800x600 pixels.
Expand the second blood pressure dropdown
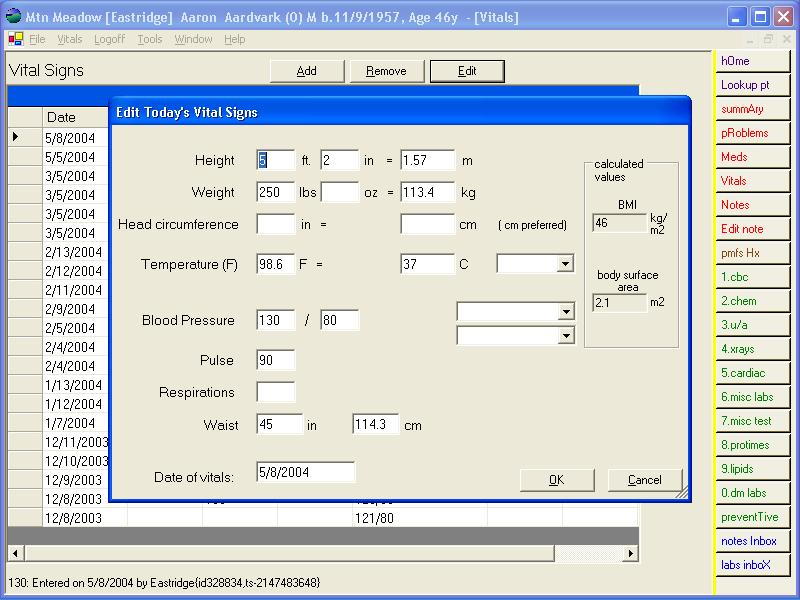tap(566, 336)
